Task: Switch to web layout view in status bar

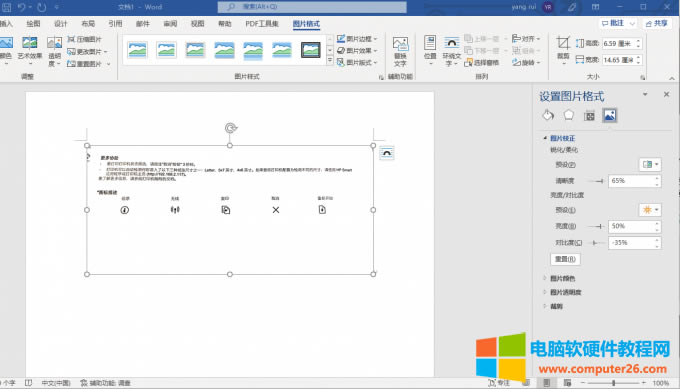Action: click(567, 383)
